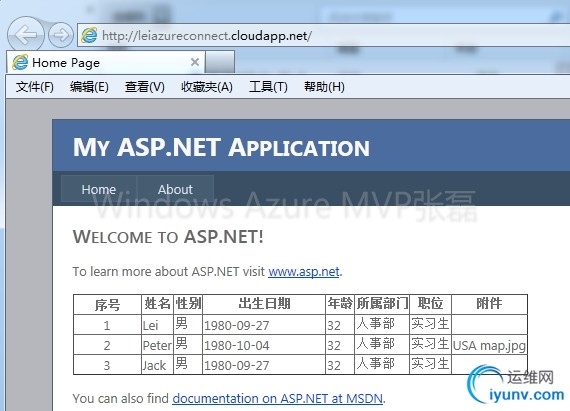Select the name cell Lei
Viewport: 570px width, 411px height.
[157, 325]
